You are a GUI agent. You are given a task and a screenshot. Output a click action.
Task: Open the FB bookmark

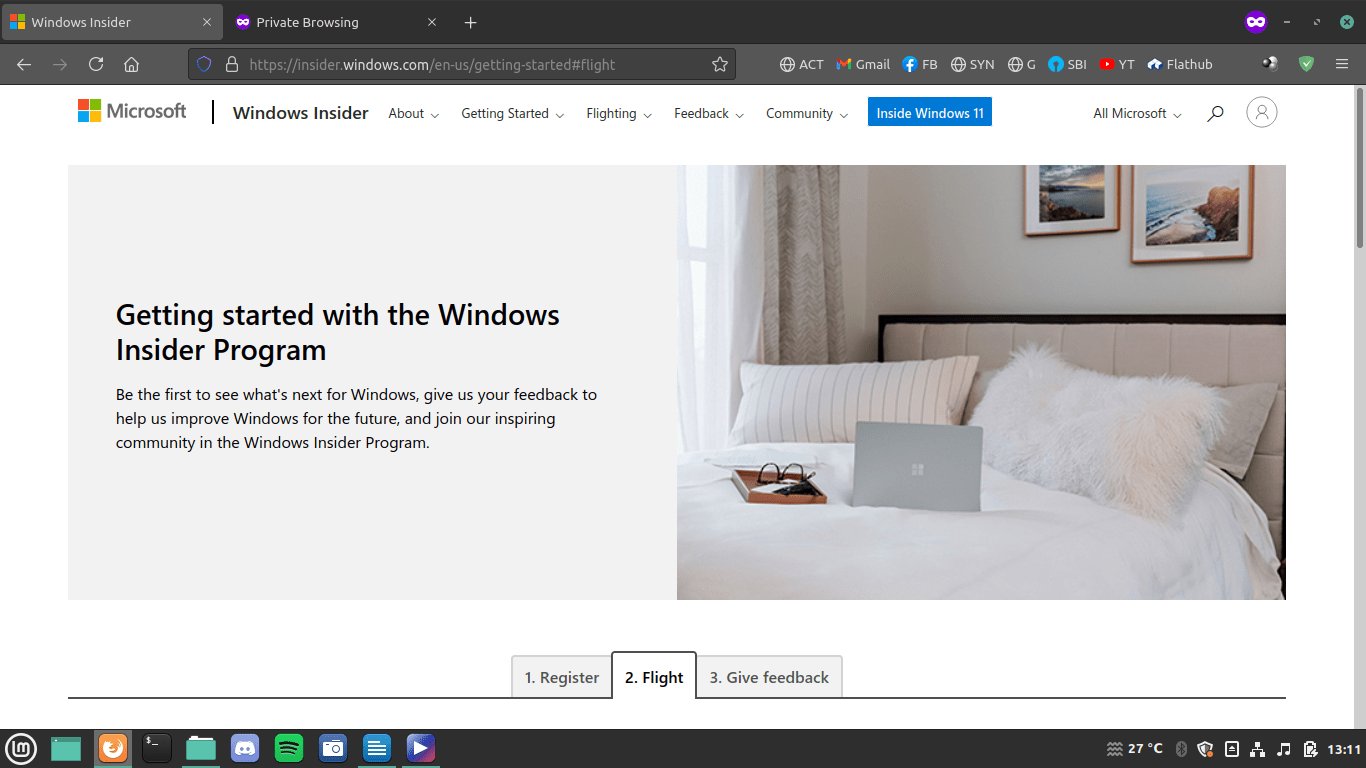click(920, 64)
